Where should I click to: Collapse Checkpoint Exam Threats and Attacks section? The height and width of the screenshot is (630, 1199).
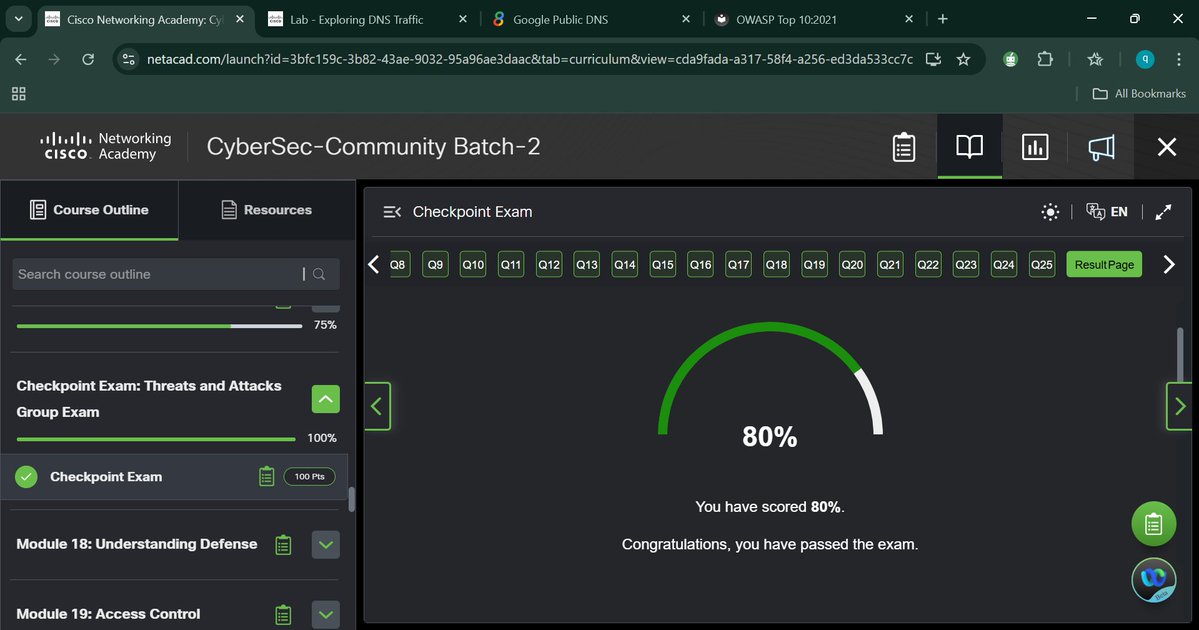pos(326,399)
